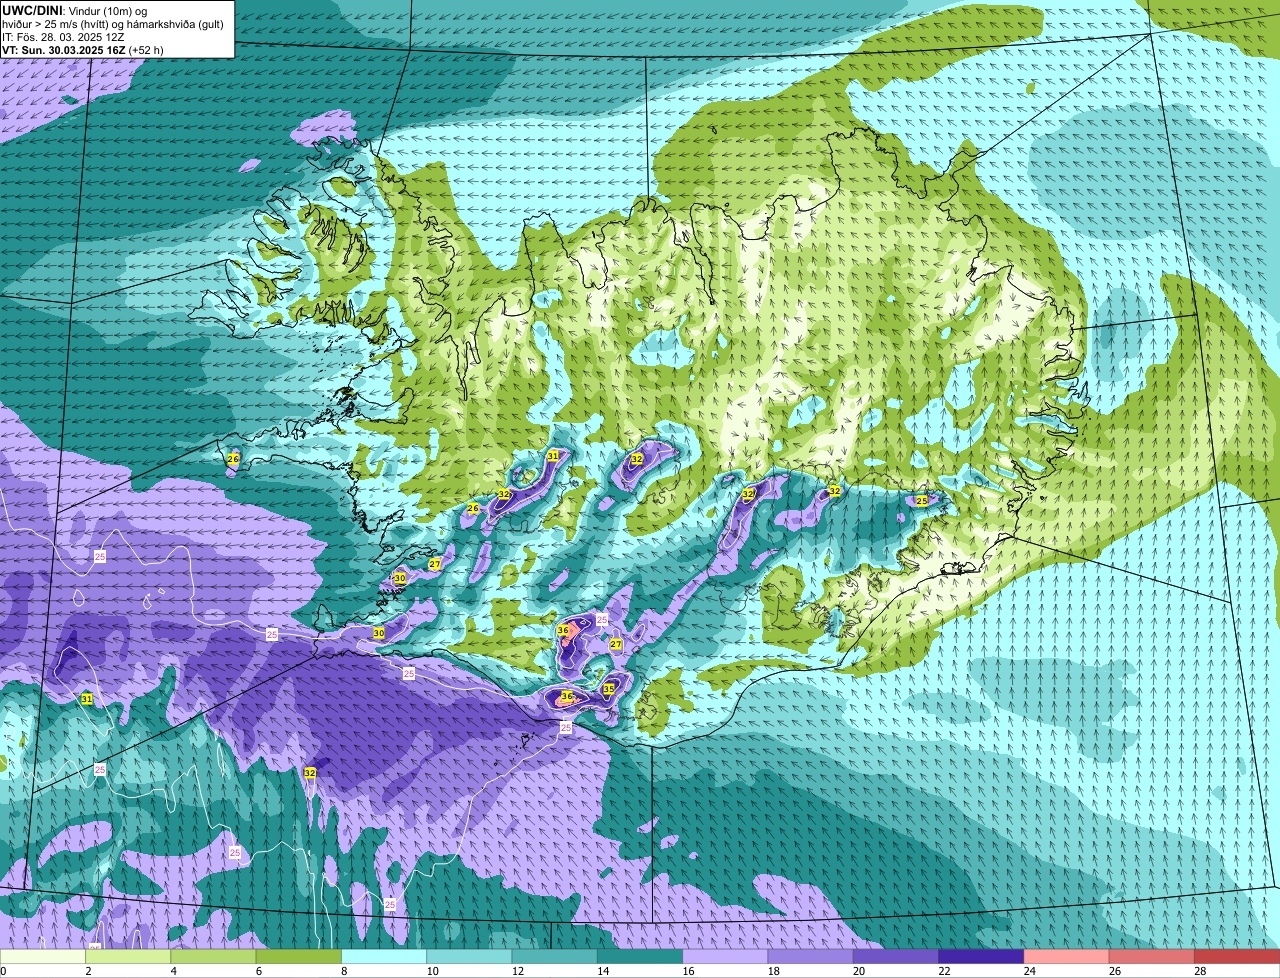1280x978 pixels.
Task: Click the legend tick label "6"
Action: (258, 971)
